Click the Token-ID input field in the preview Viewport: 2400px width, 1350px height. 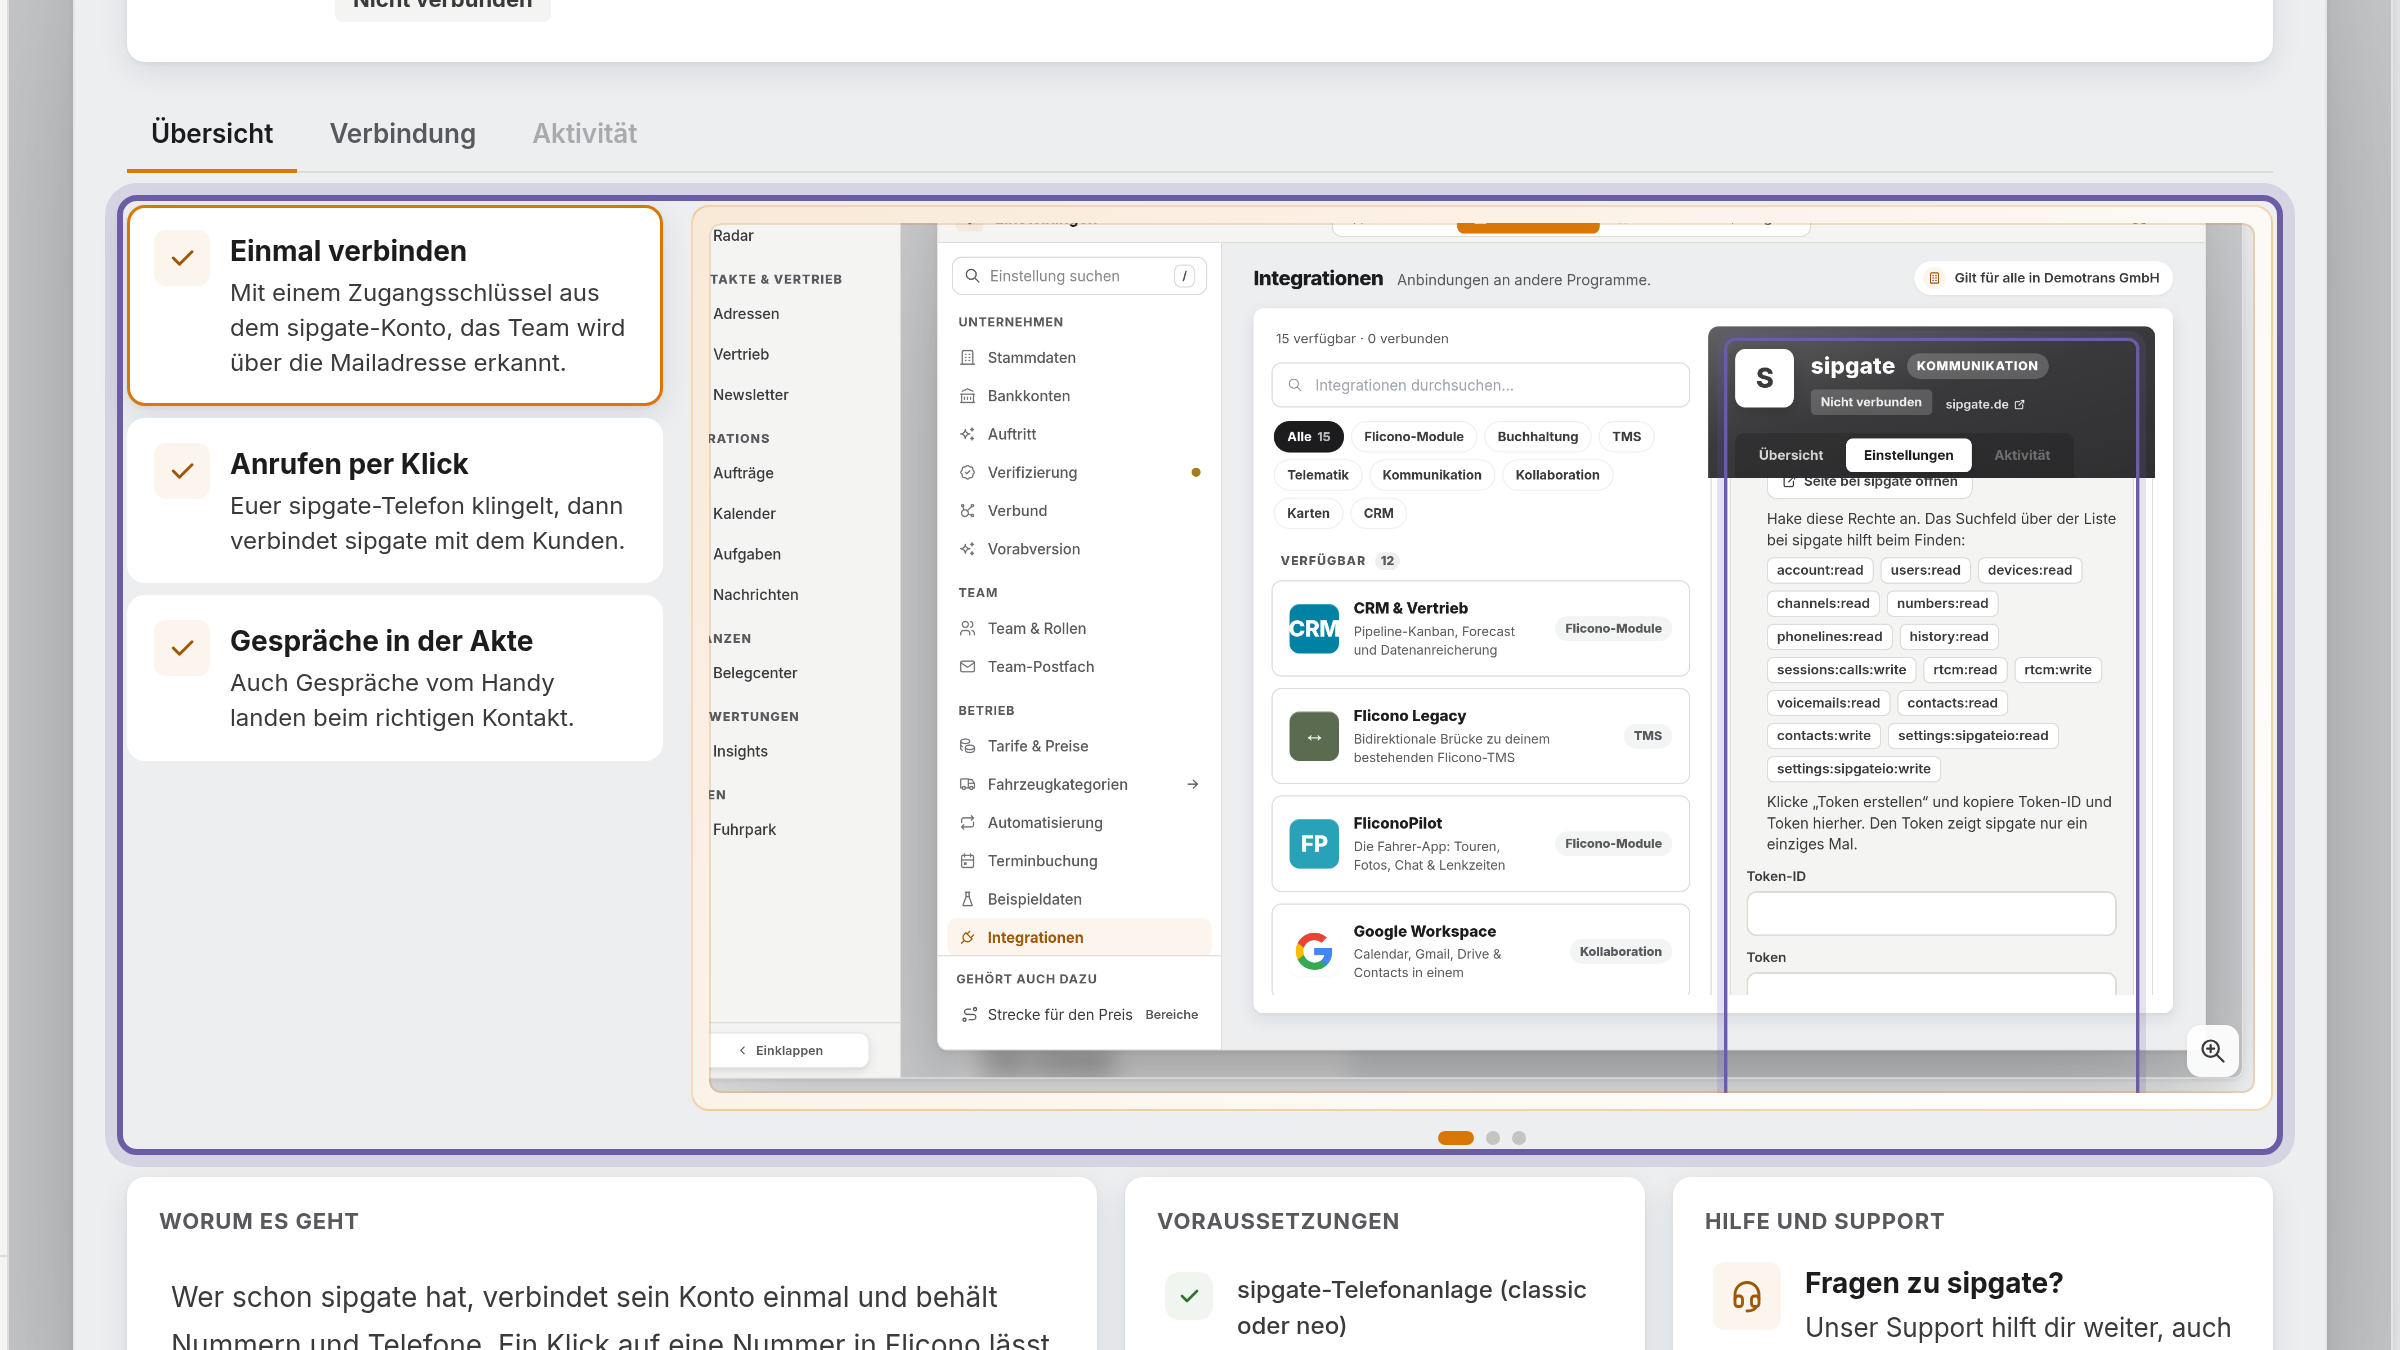tap(1930, 914)
